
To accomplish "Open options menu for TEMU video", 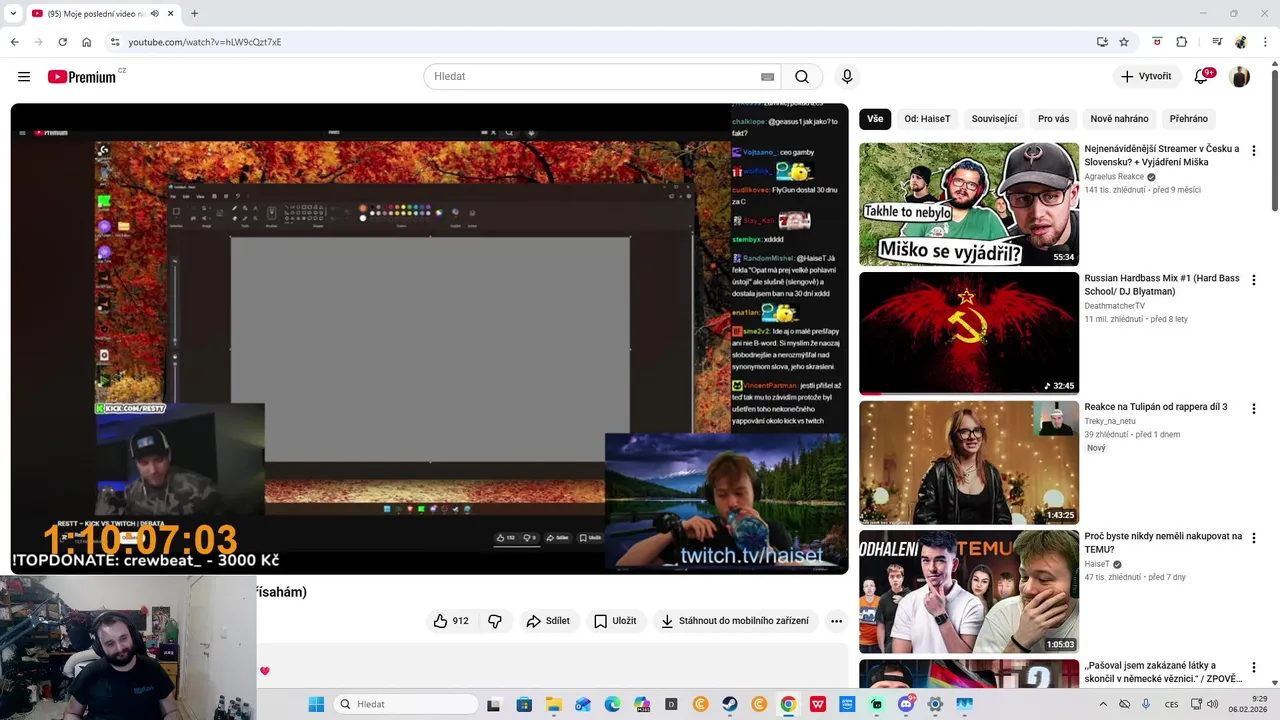I will click(1254, 538).
